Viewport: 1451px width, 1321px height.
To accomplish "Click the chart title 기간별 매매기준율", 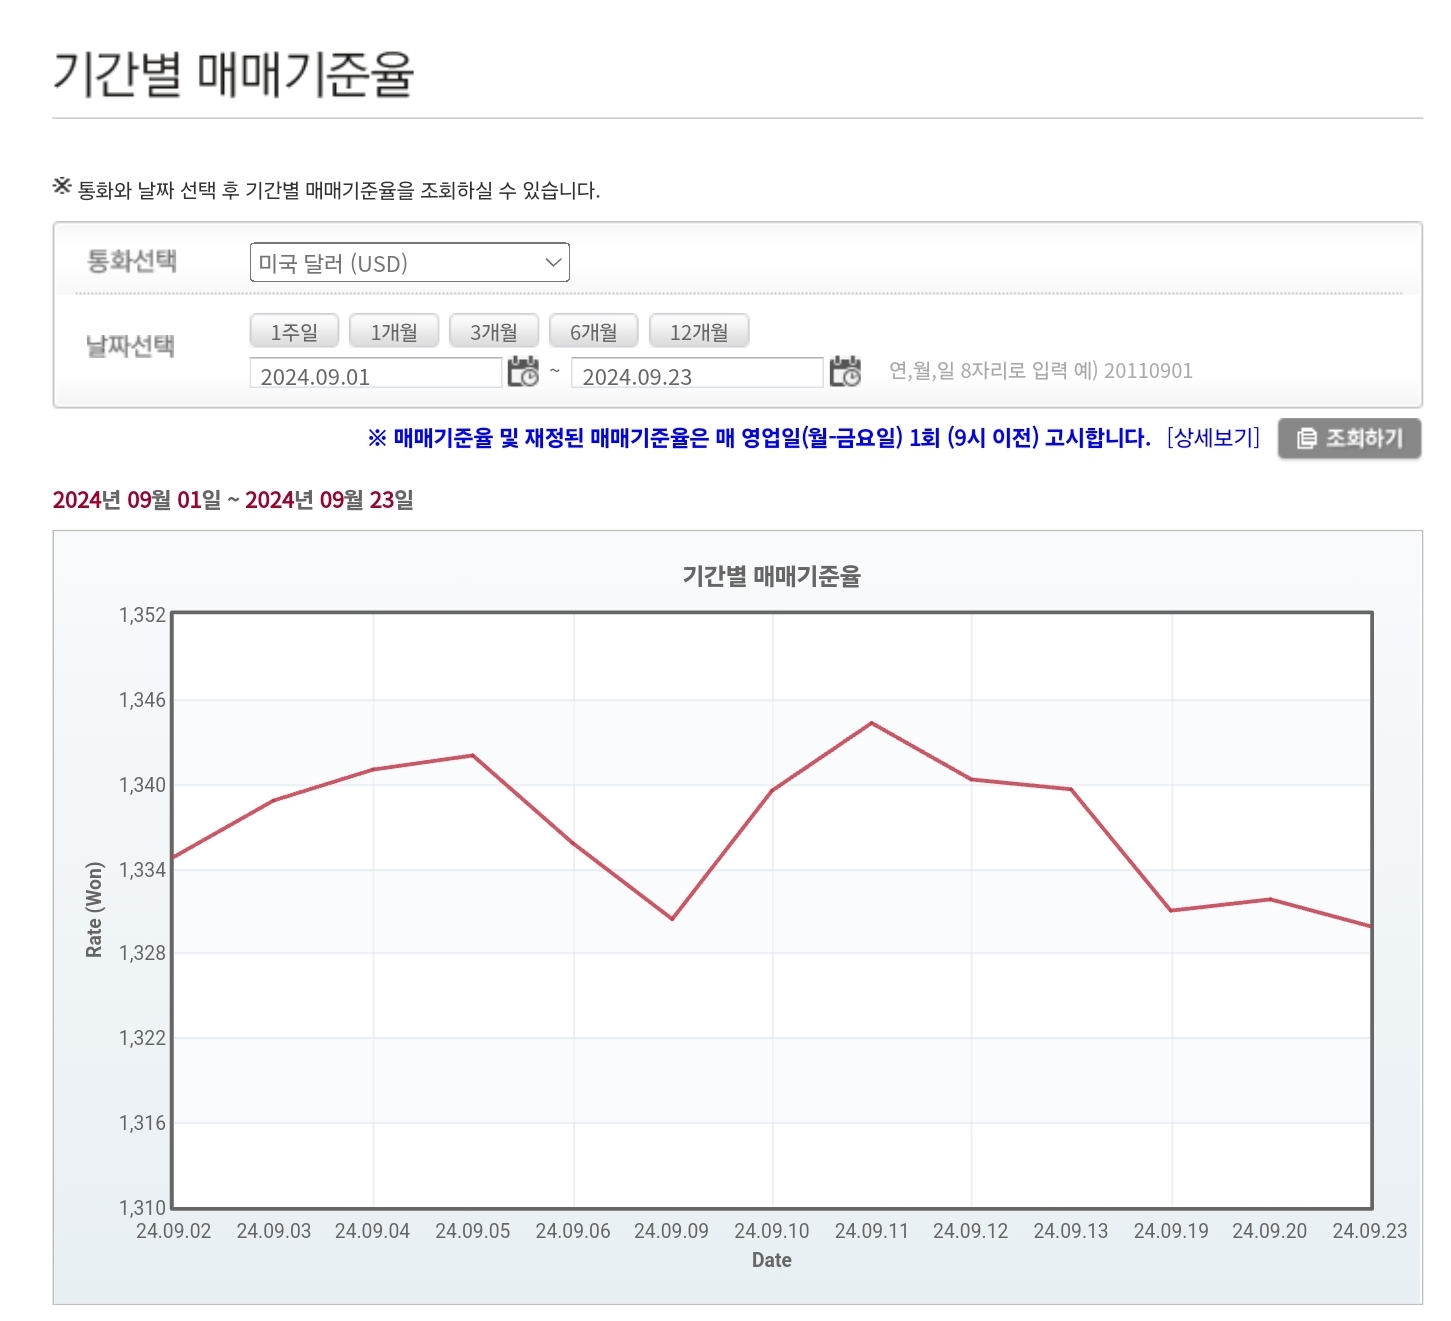I will (771, 576).
